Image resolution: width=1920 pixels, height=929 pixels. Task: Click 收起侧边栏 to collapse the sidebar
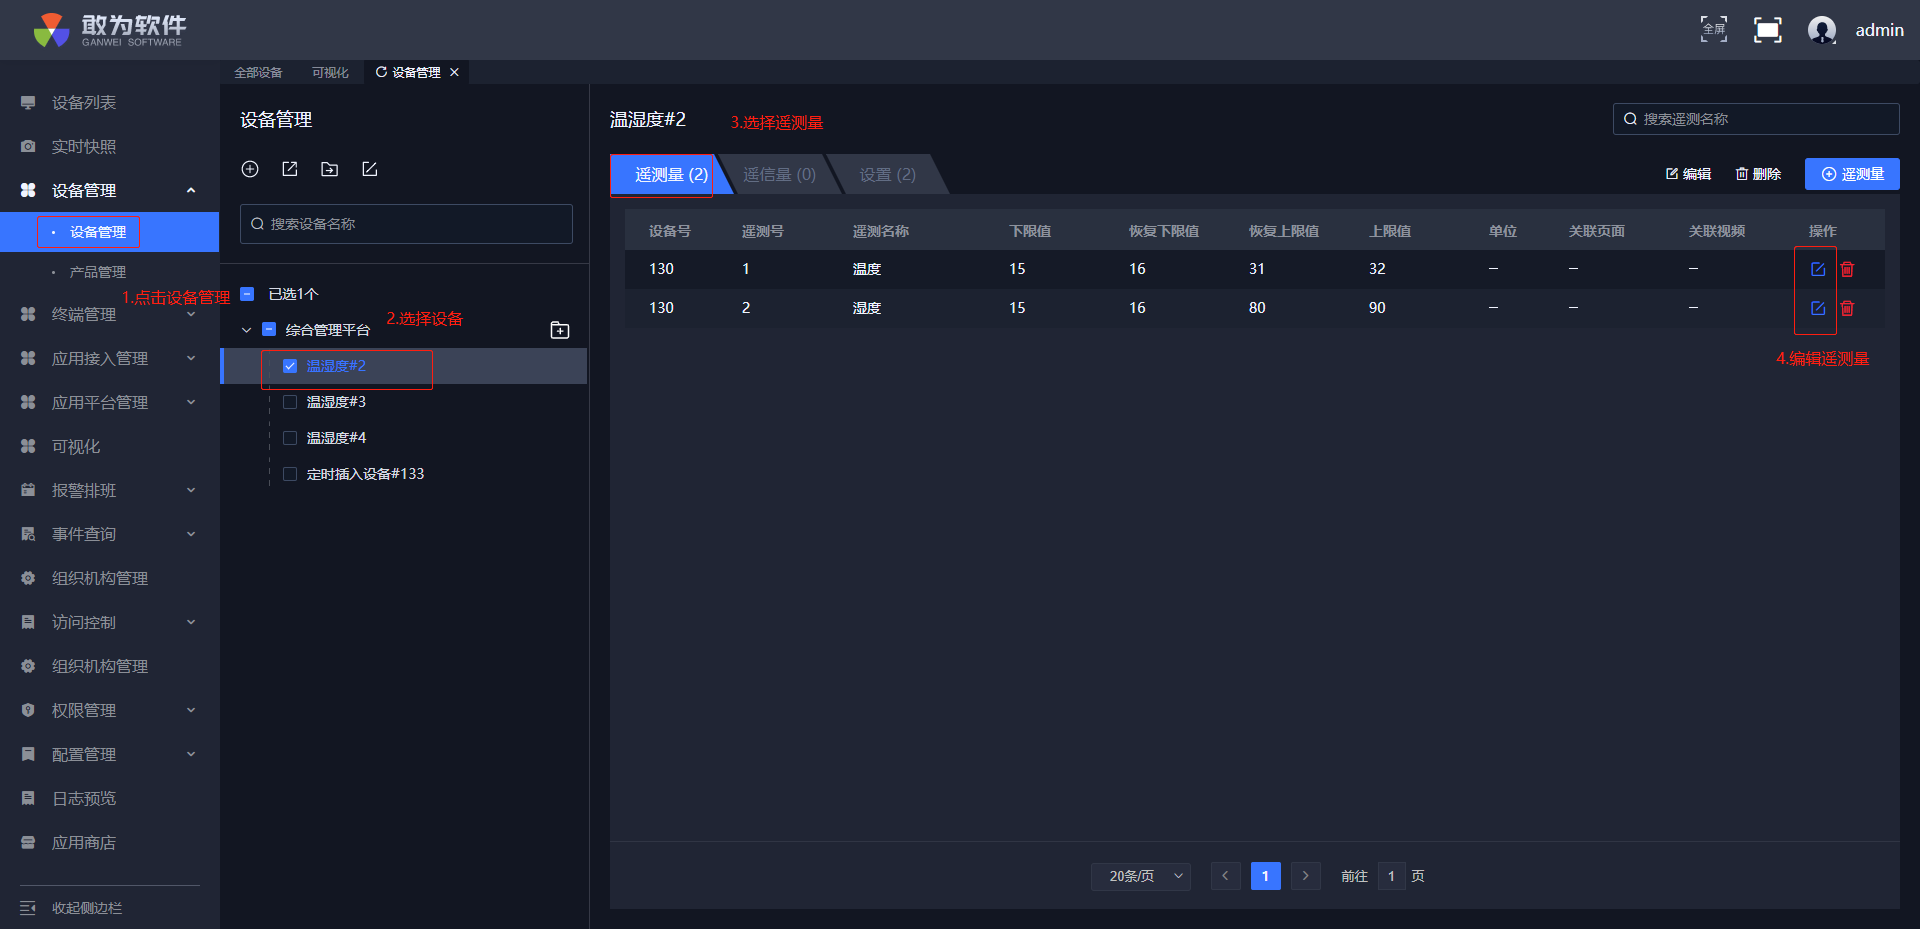pos(71,908)
